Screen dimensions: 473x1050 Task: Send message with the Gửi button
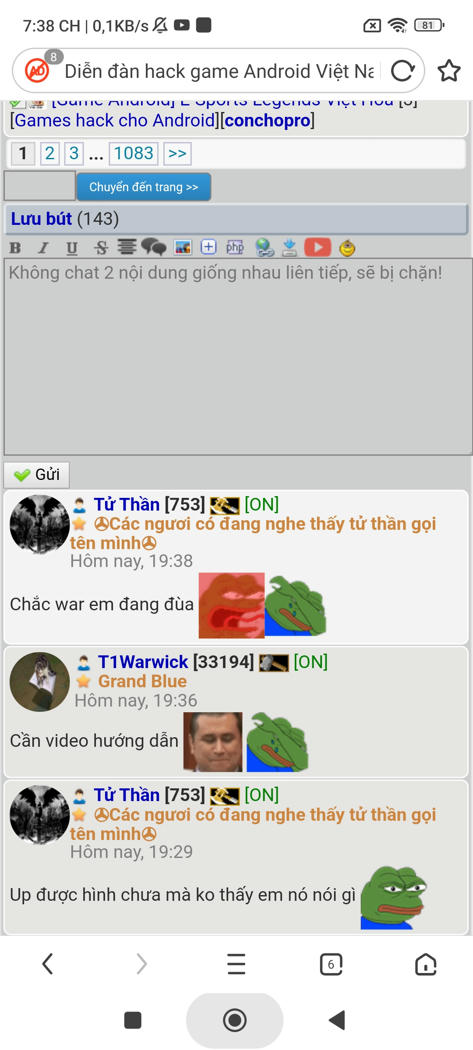[37, 475]
